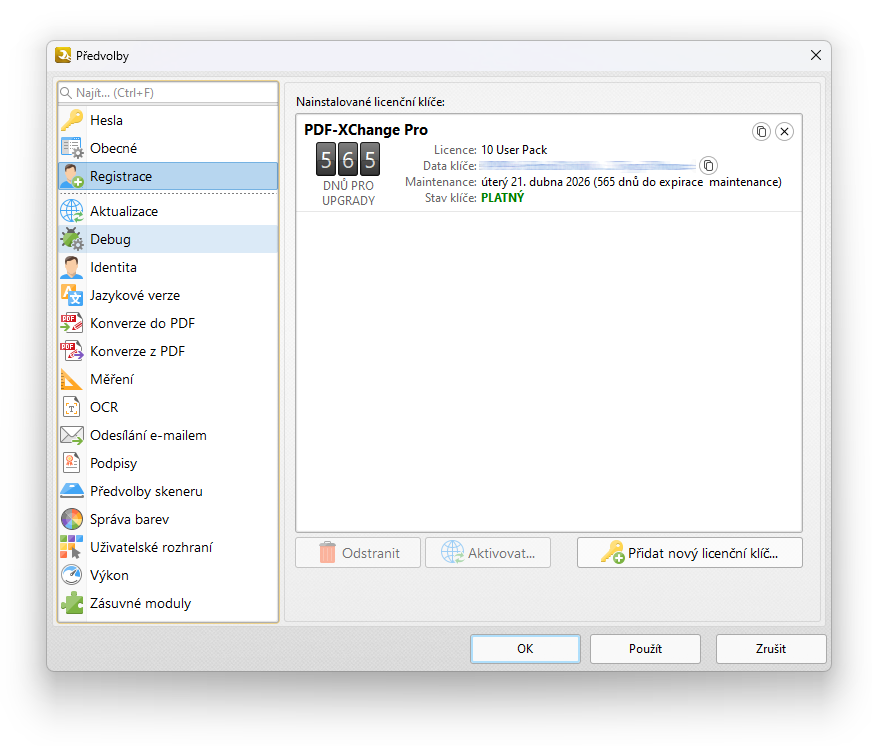The width and height of the screenshot is (872, 746).
Task: Open Zásuvné moduly settings
Action: click(x=168, y=603)
